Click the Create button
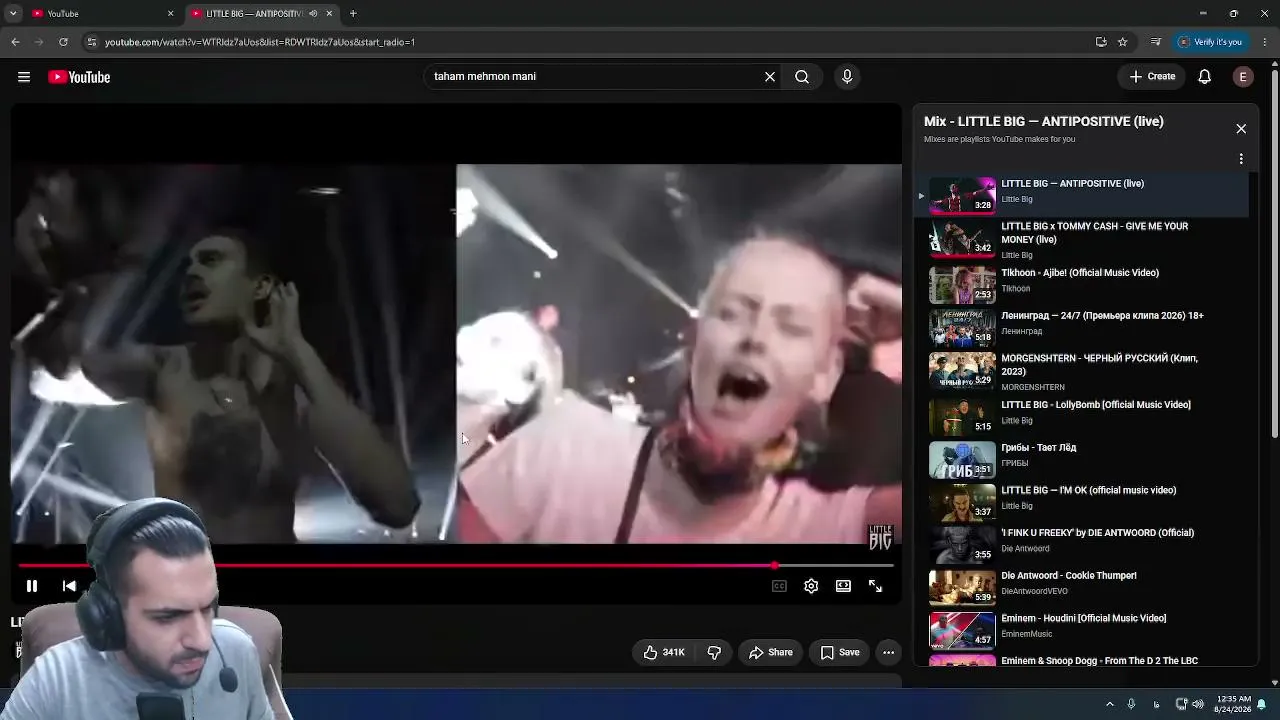The height and width of the screenshot is (720, 1280). (x=1152, y=77)
